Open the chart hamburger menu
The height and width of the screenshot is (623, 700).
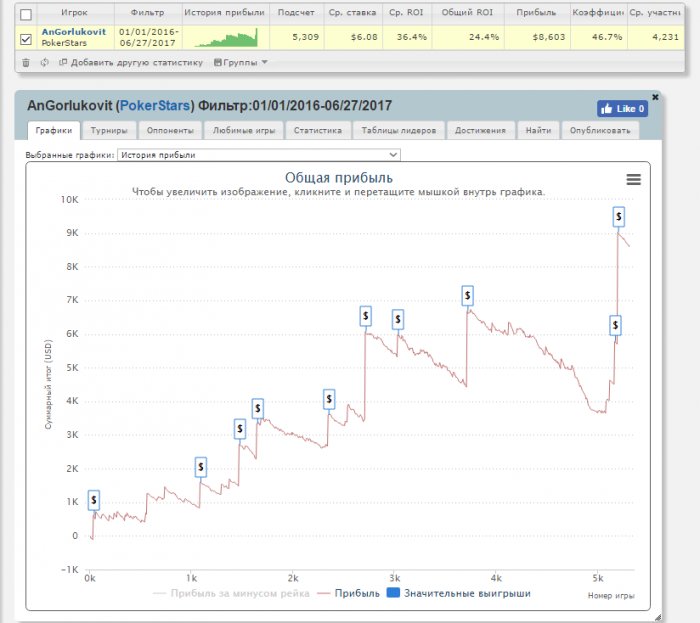point(633,179)
